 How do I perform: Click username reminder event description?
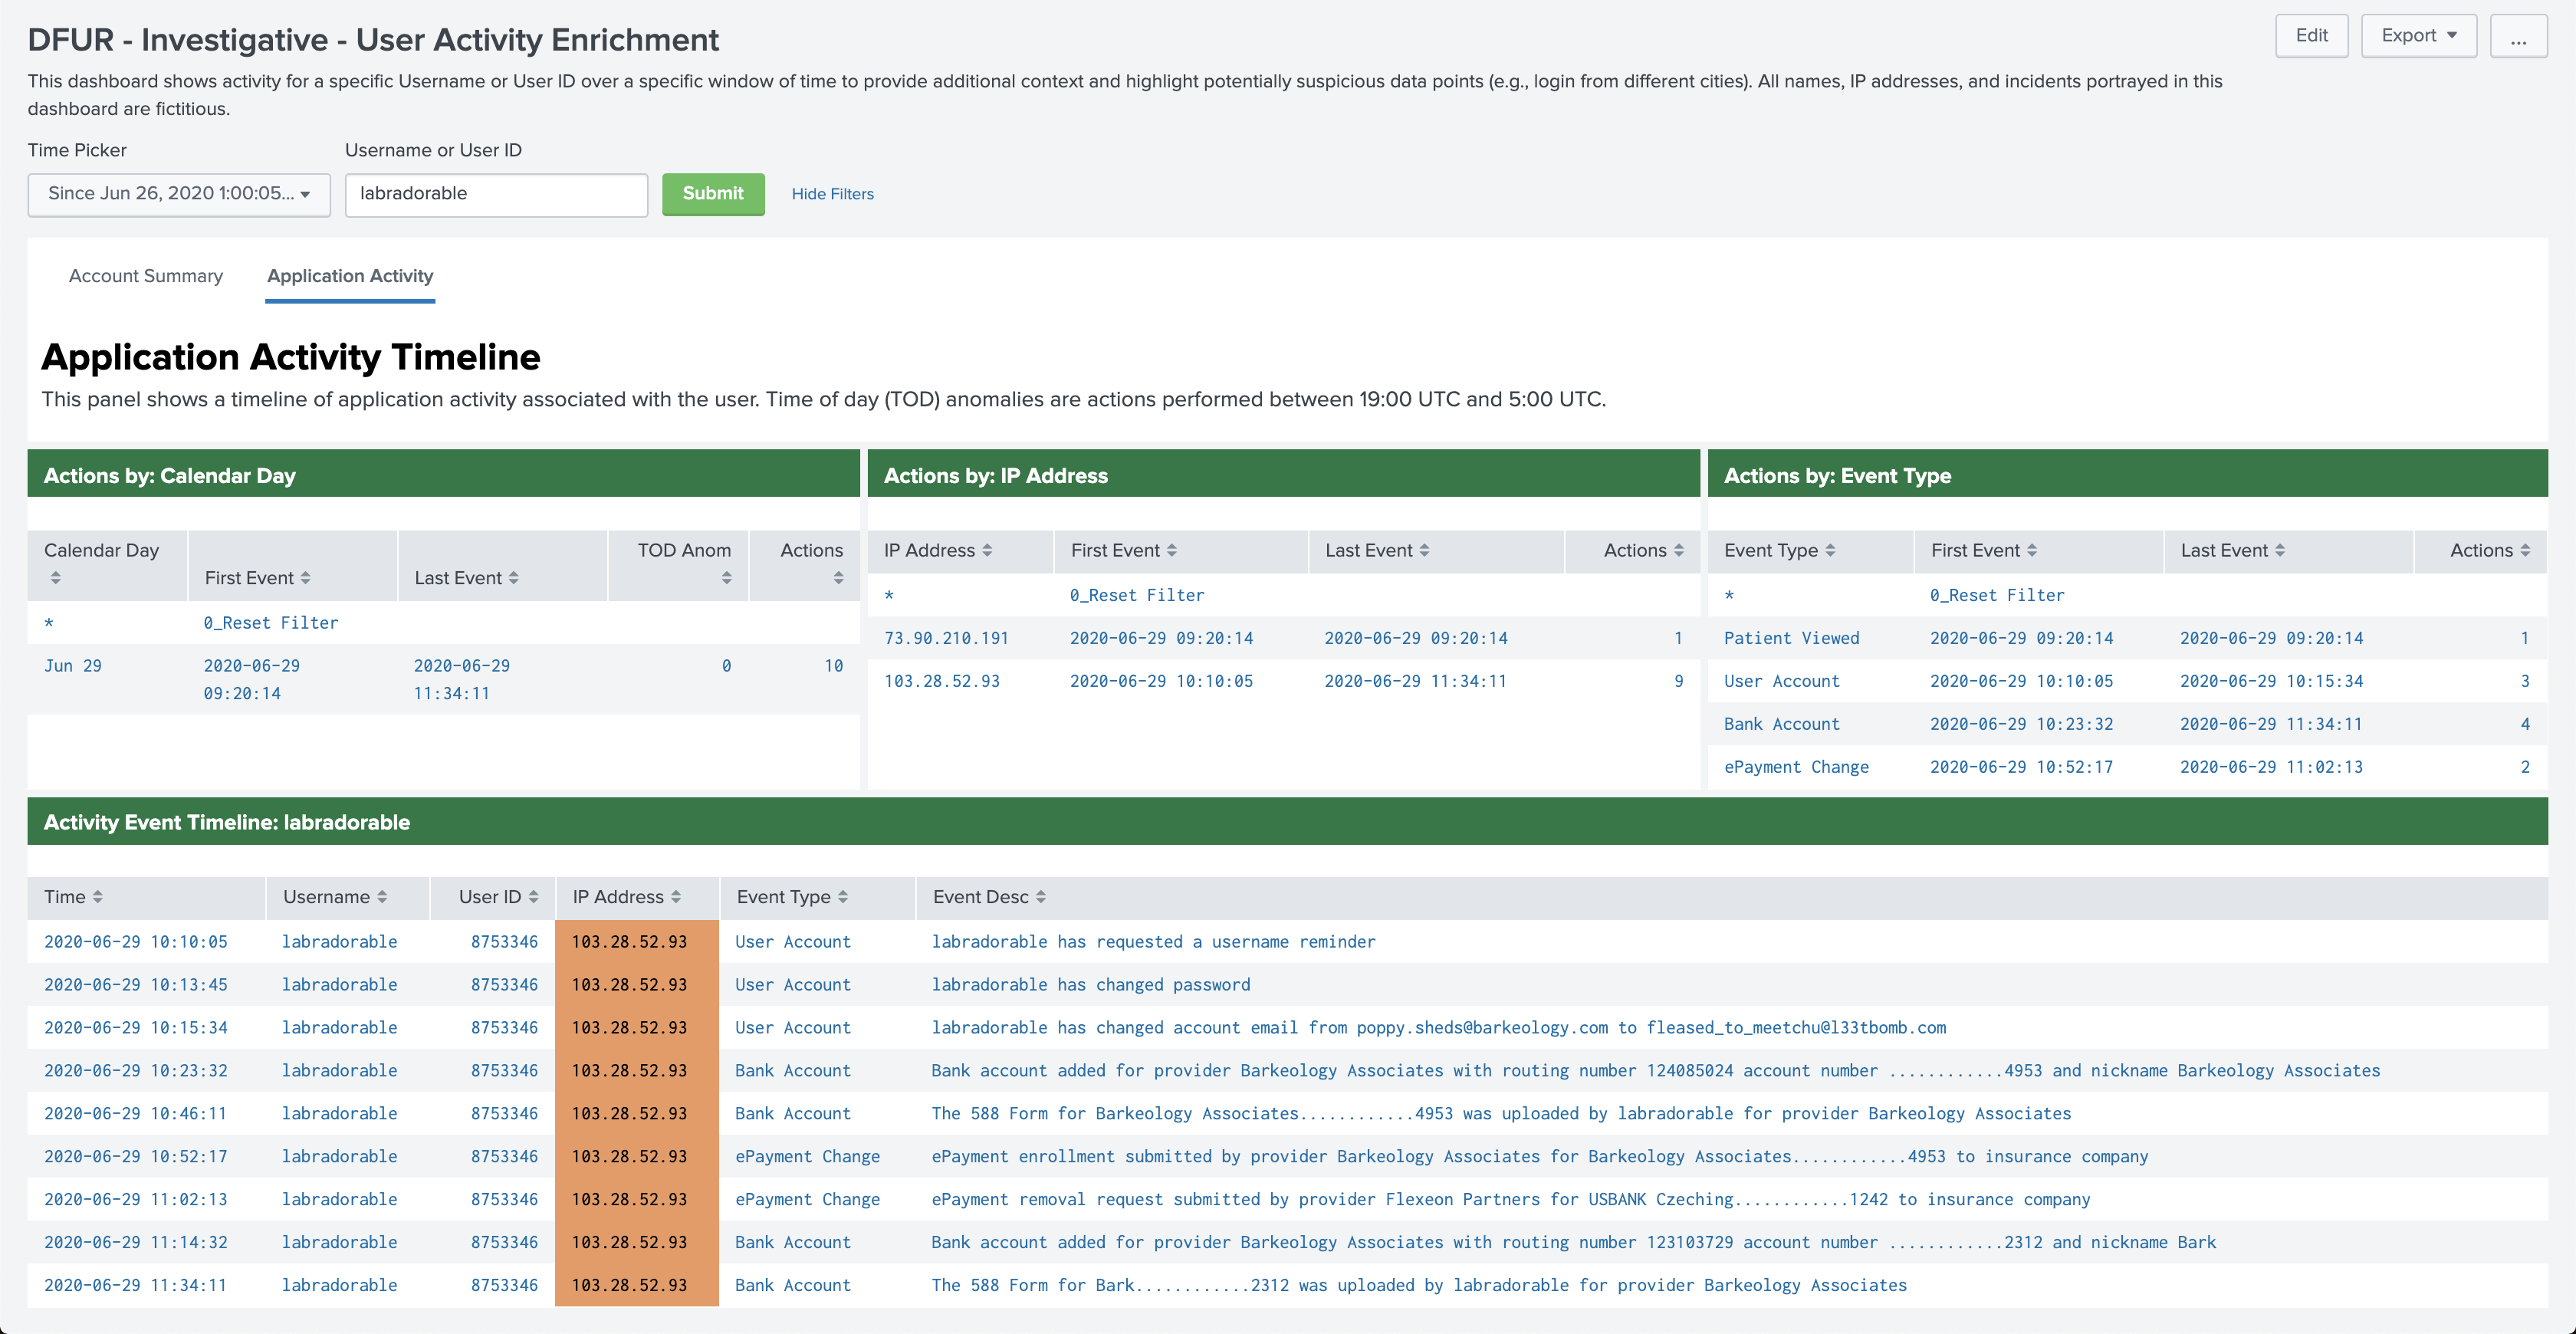coord(1153,942)
